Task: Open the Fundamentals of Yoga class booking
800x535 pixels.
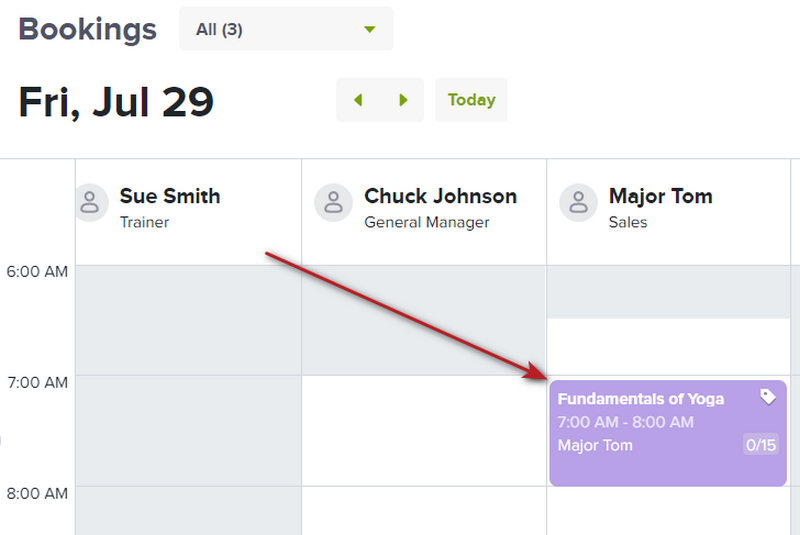Action: (x=668, y=433)
